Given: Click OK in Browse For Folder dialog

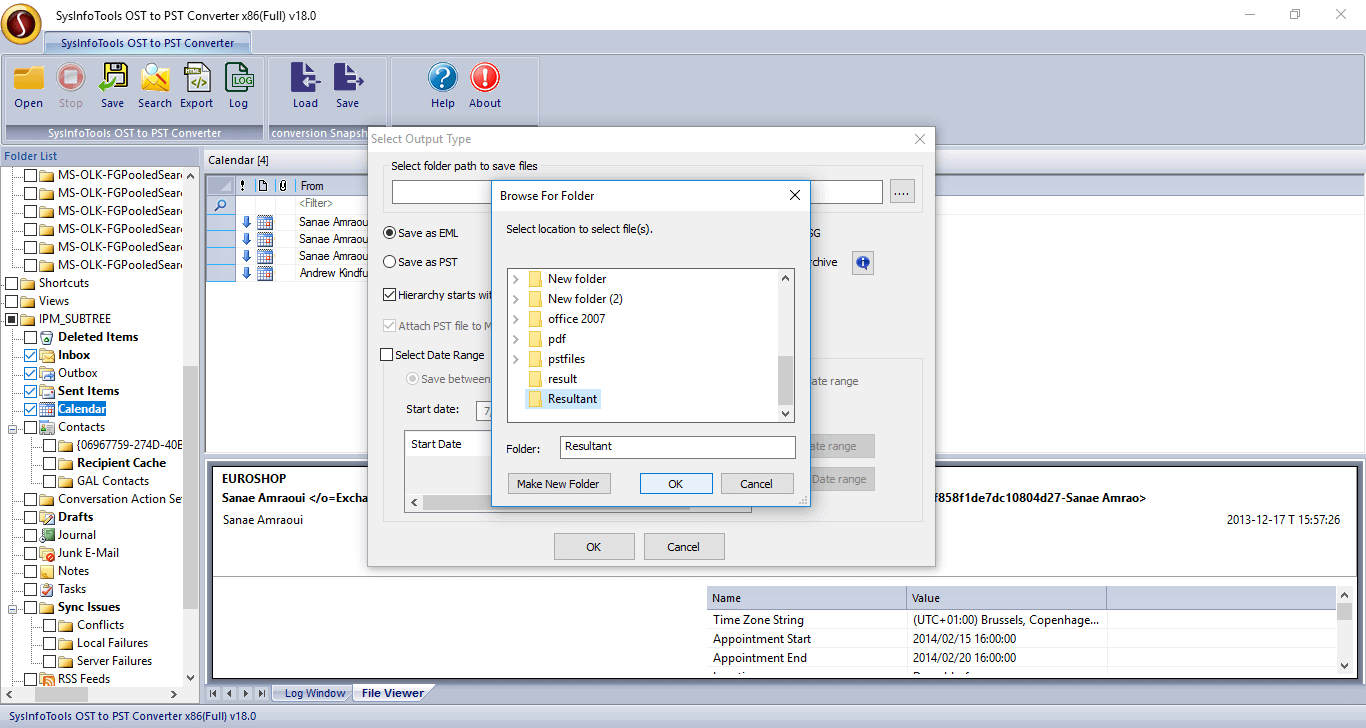Looking at the screenshot, I should 676,484.
